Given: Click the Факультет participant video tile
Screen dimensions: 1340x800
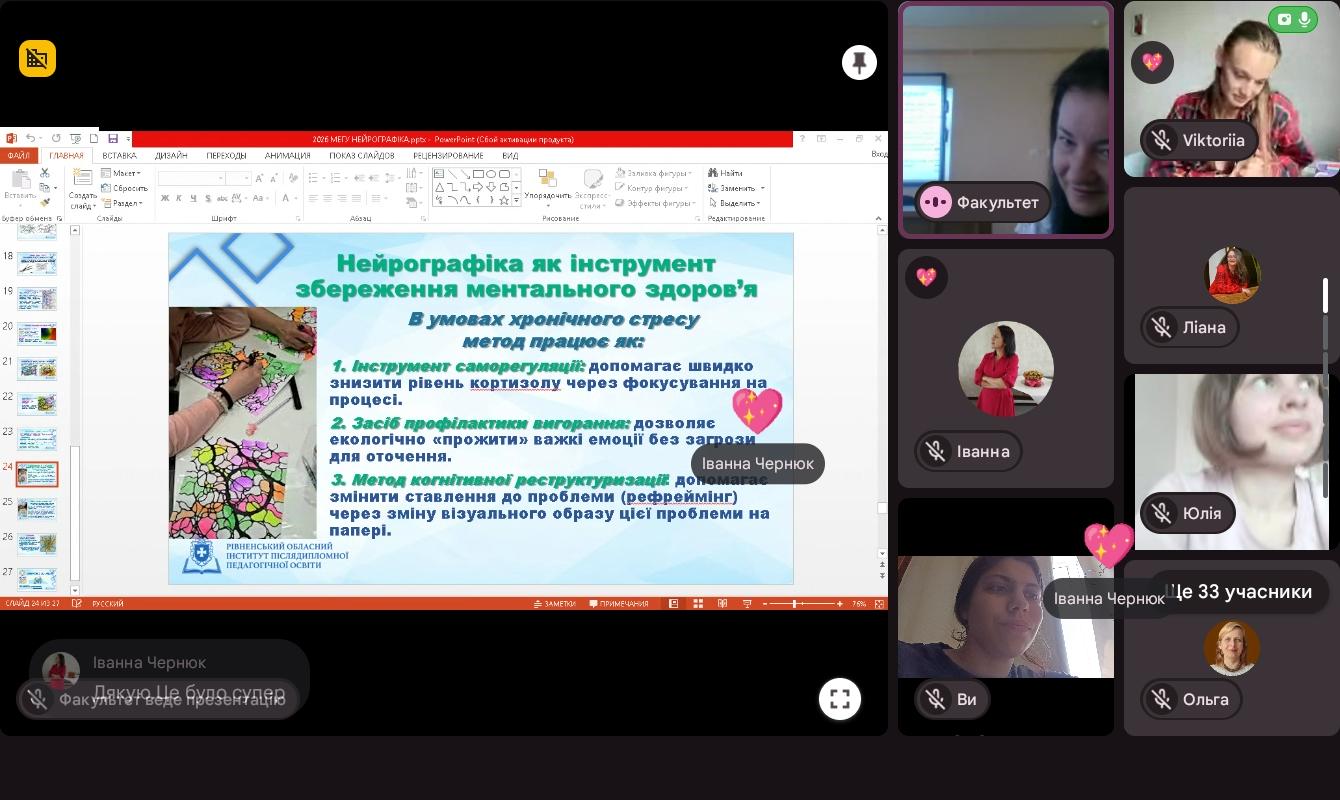Looking at the screenshot, I should pos(1006,120).
